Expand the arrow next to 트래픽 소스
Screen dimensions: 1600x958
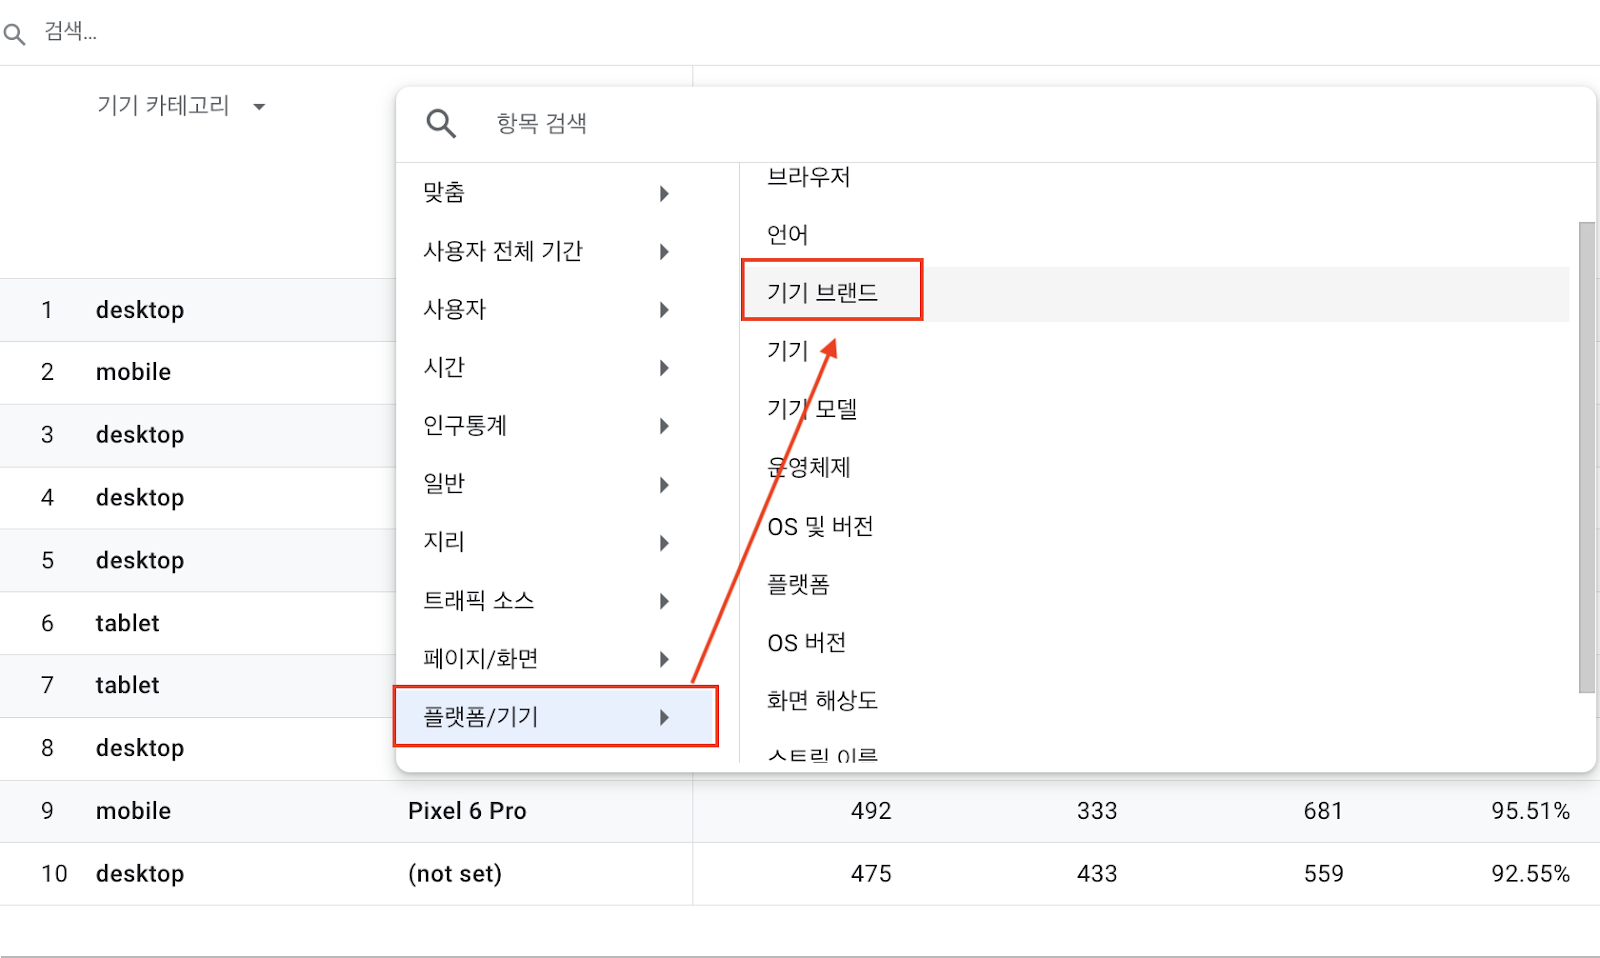[664, 601]
